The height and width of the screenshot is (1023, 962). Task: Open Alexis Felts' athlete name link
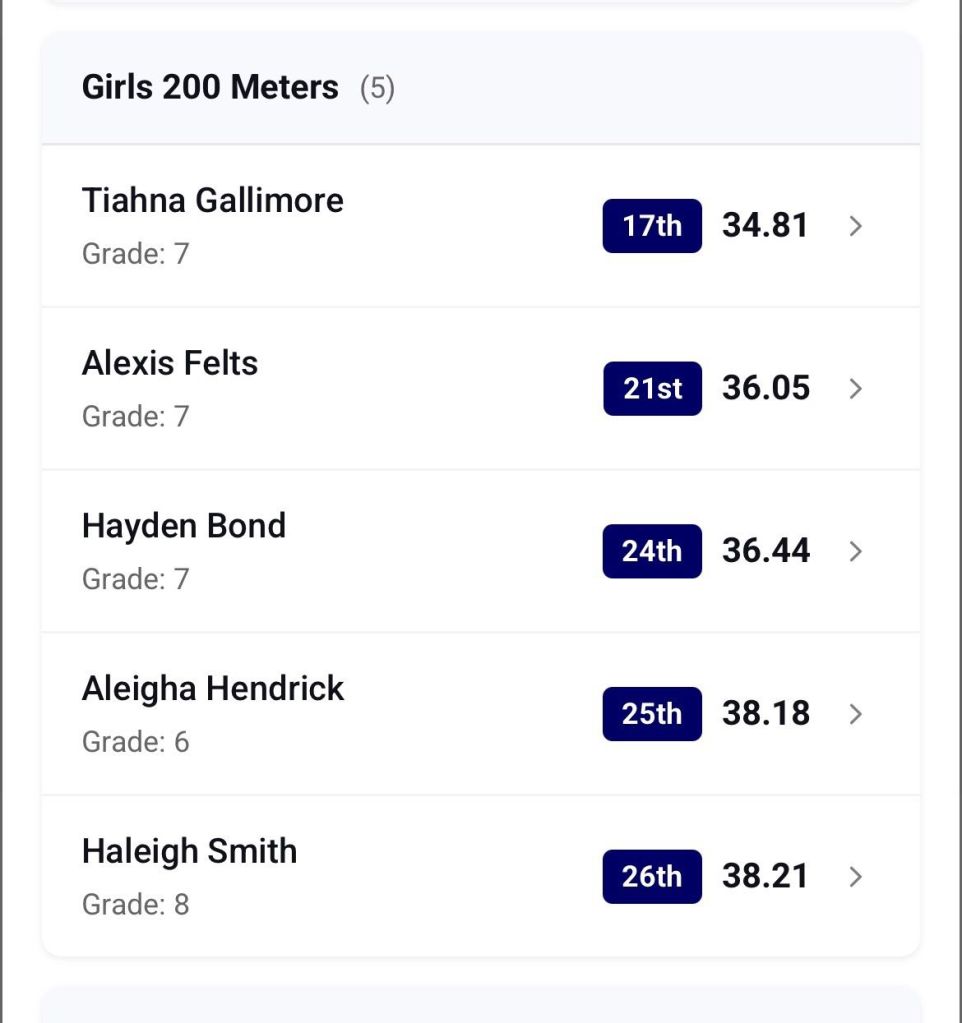click(170, 363)
